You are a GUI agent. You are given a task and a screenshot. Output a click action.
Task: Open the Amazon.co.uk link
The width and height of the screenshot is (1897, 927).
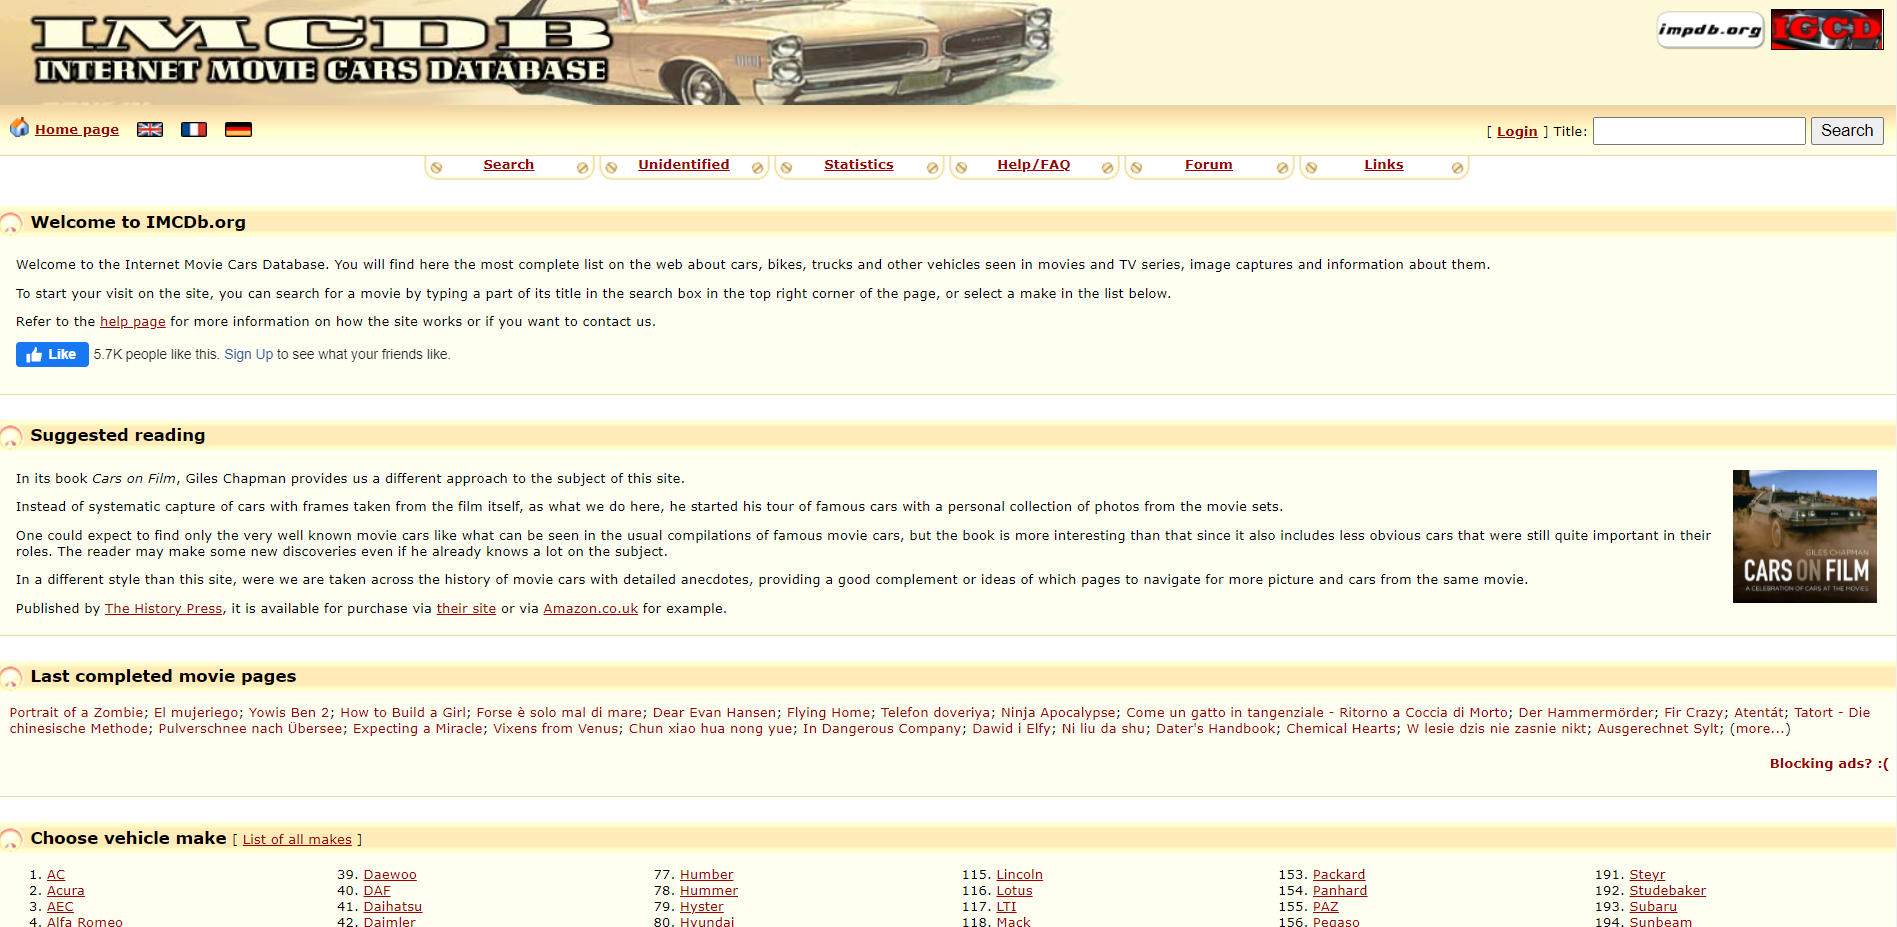[590, 609]
